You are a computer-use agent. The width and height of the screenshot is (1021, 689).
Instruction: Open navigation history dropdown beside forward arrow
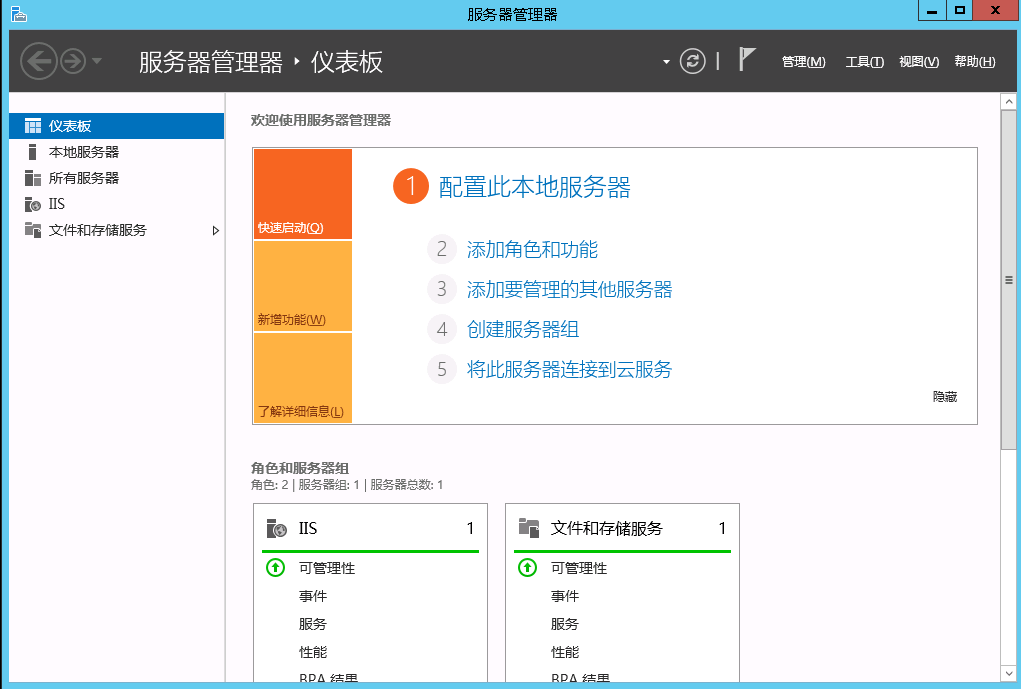tap(97, 61)
